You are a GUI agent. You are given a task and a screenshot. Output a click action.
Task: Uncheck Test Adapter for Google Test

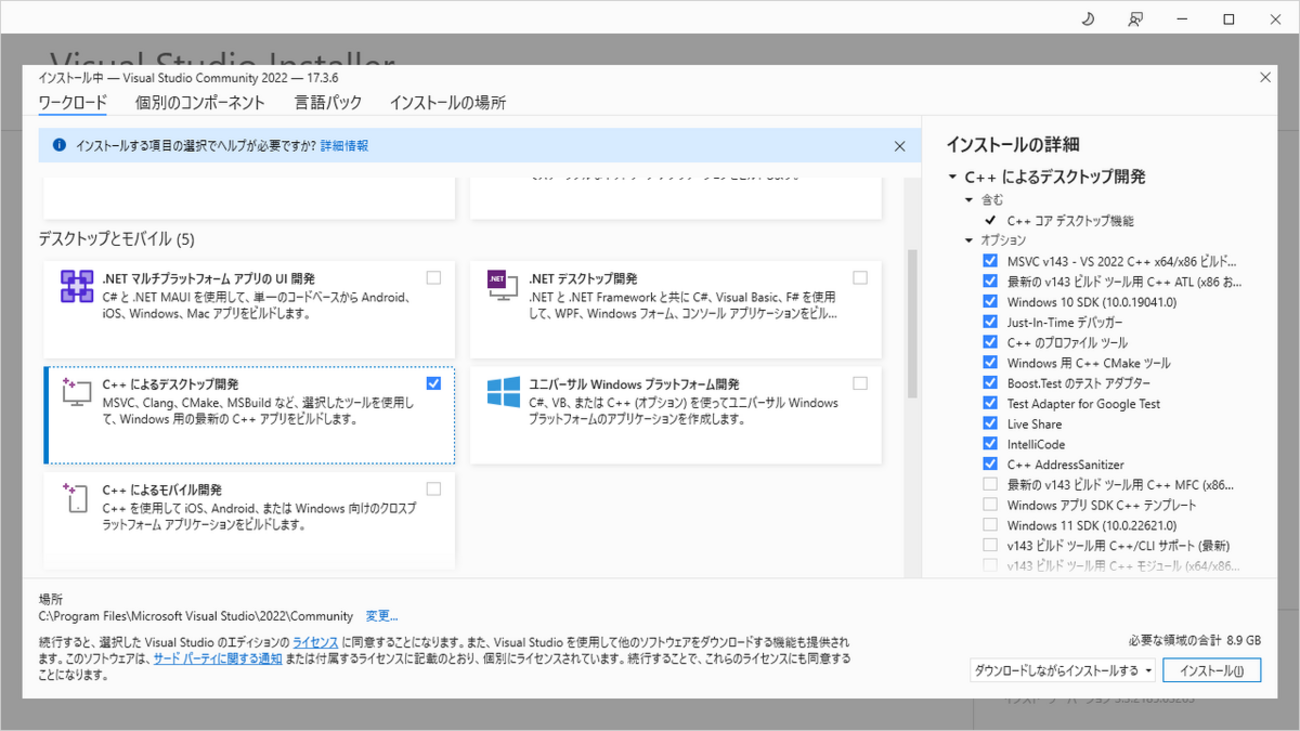[990, 403]
